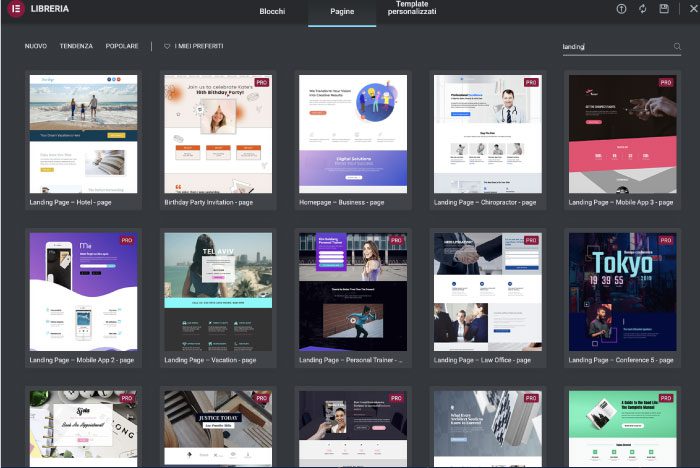The width and height of the screenshot is (700, 468).
Task: Select the Homepage – Business template thumbnail
Action: pos(353,134)
